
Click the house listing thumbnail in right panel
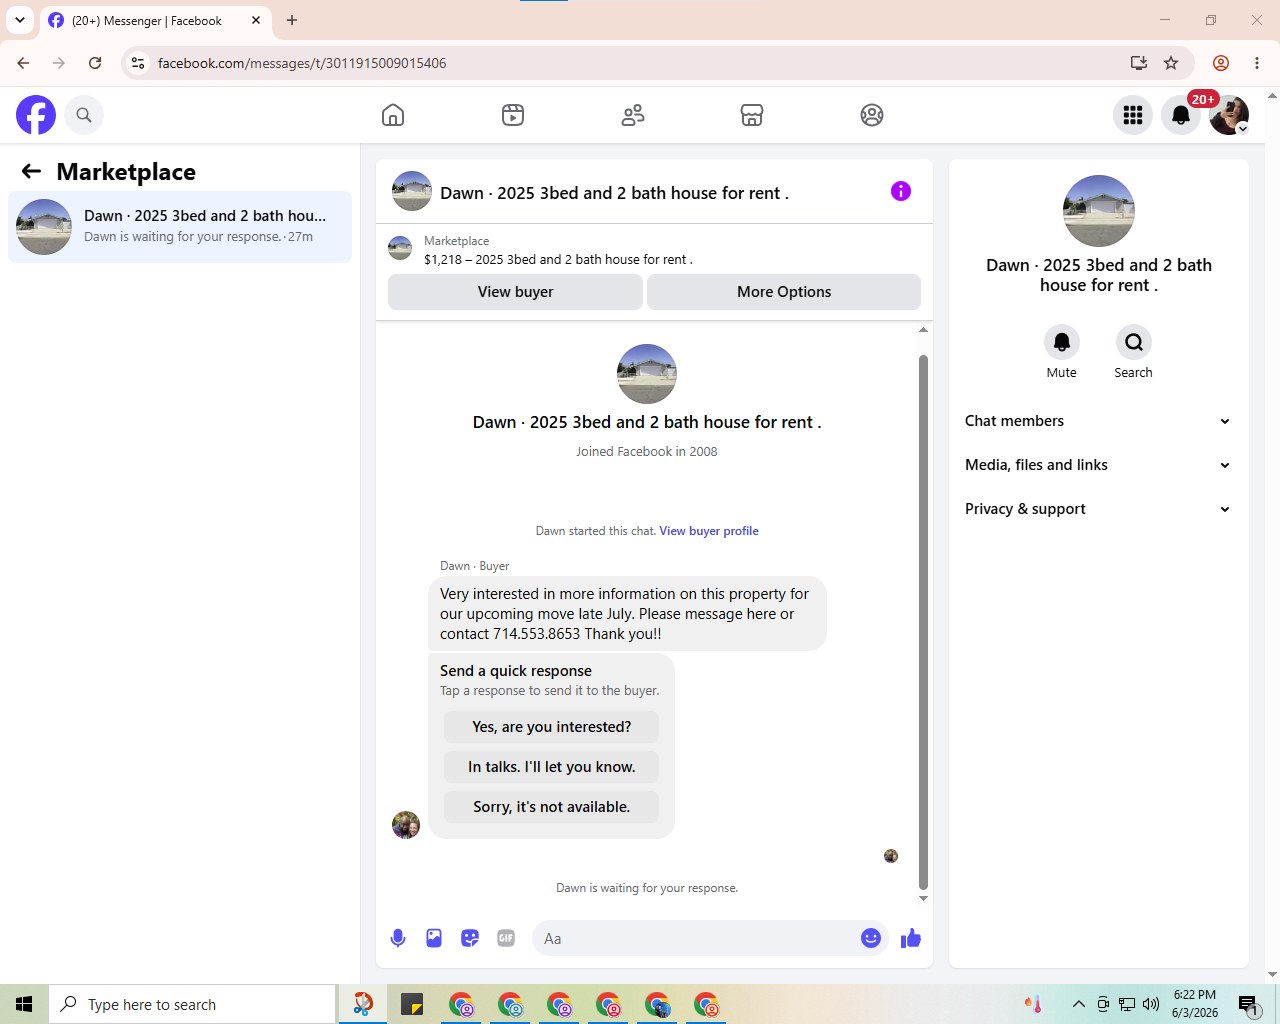1099,211
